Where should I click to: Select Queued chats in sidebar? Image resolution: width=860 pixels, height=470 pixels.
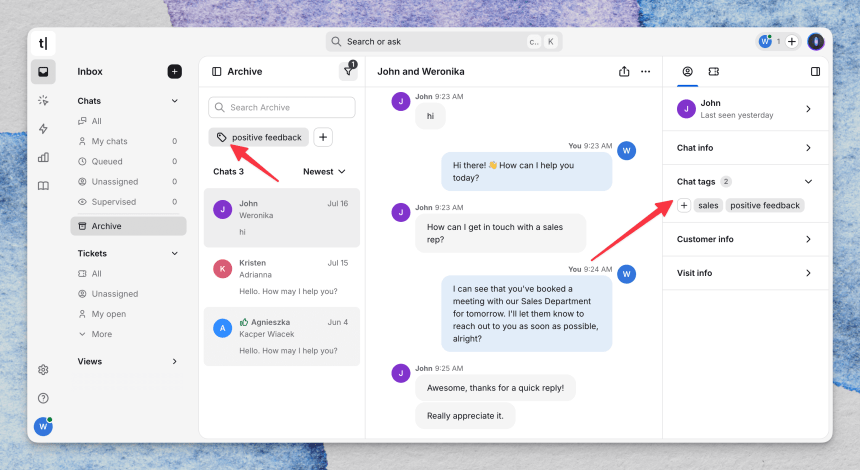128,161
